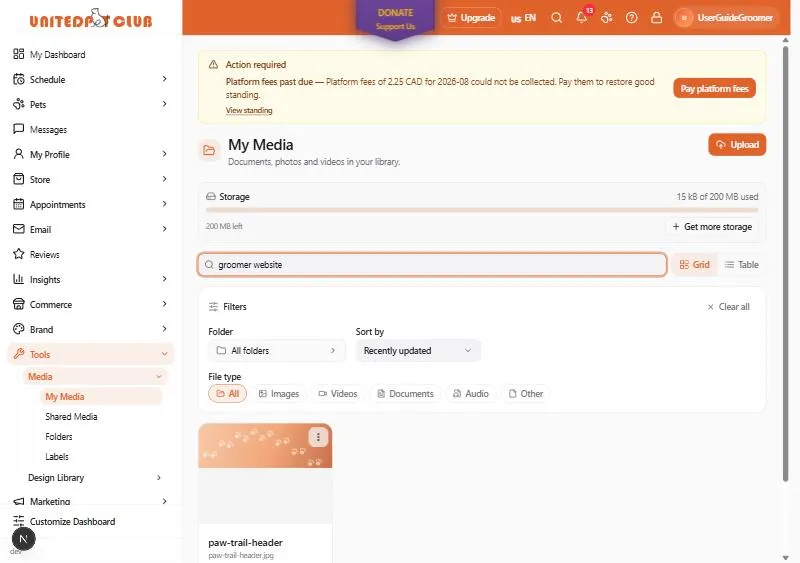Open the paw-trail-header thumbnail
Screen dimensions: 800x563
pyautogui.click(x=265, y=472)
